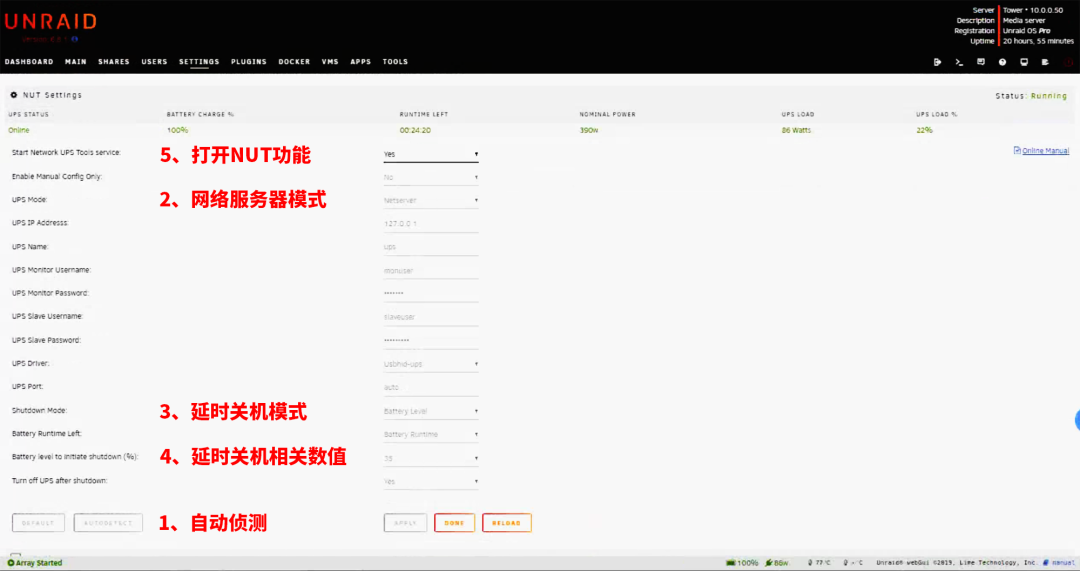Click the version info icon under logo

[75, 39]
